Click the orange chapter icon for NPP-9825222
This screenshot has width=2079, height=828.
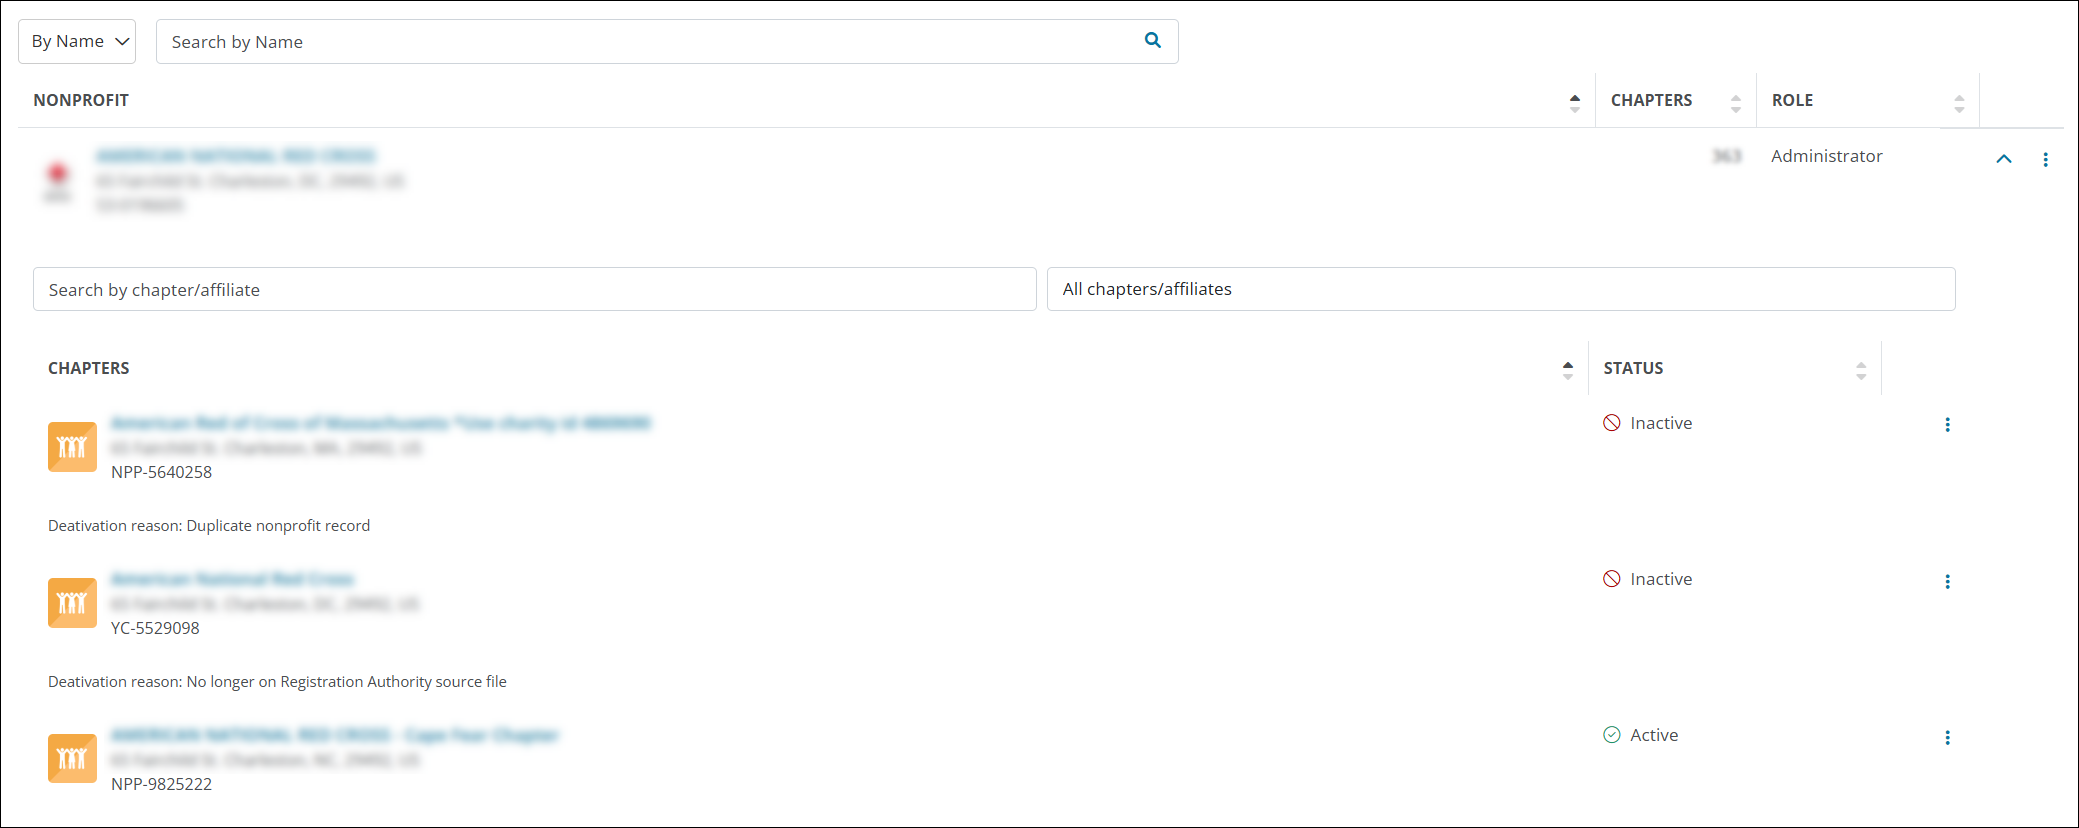point(72,758)
